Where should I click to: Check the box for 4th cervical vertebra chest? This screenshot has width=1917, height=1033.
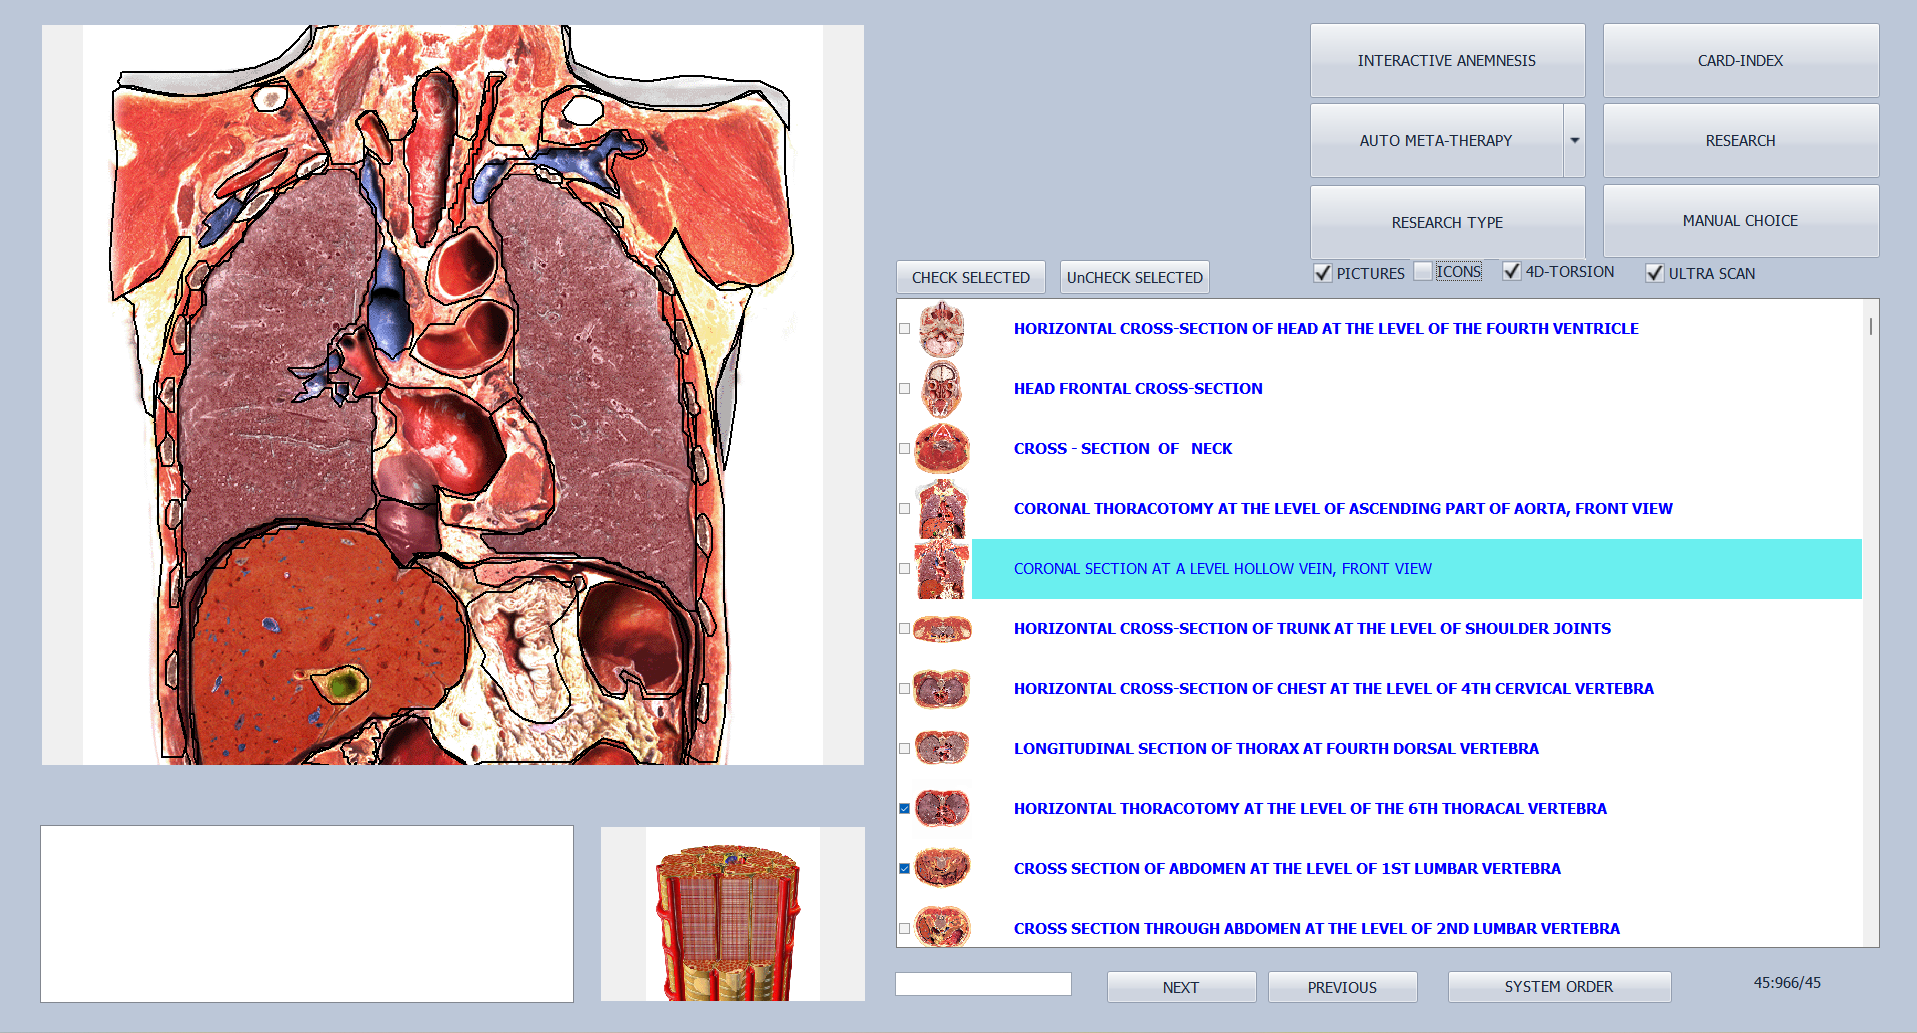(x=905, y=689)
